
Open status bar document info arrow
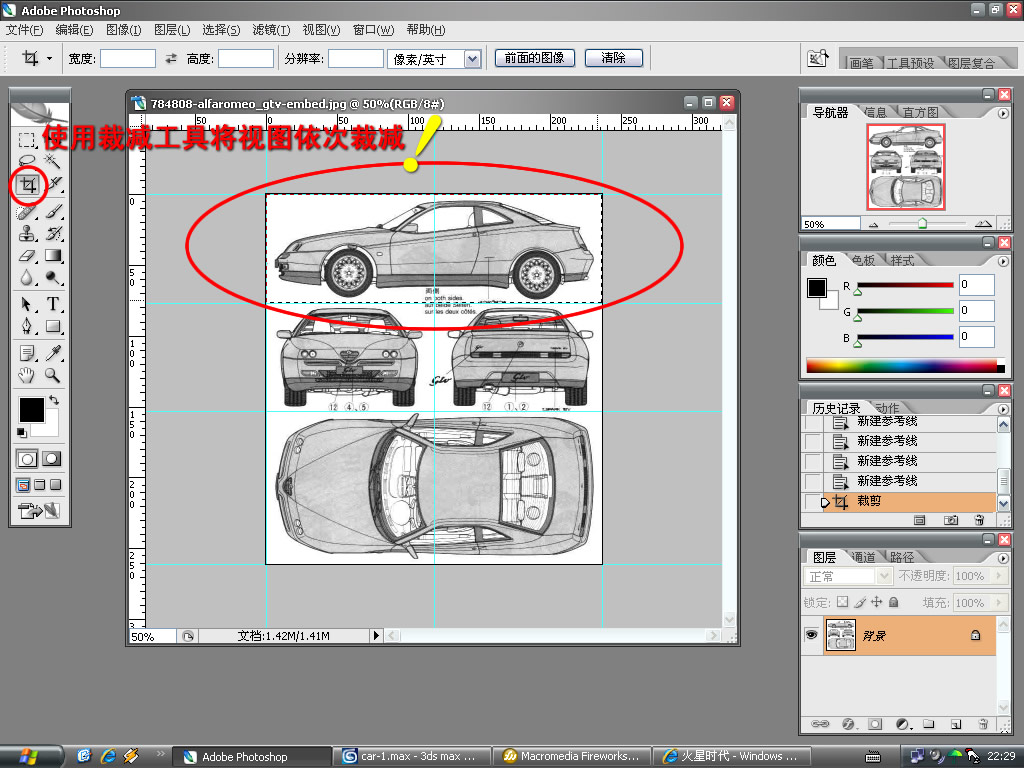pyautogui.click(x=376, y=635)
